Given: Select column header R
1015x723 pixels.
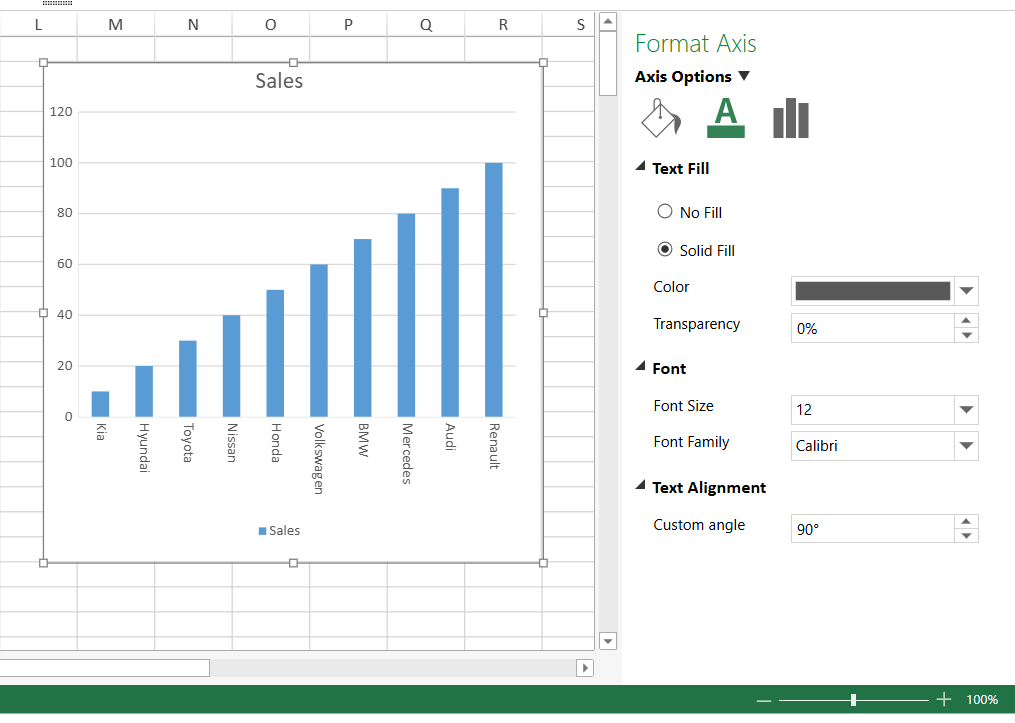Looking at the screenshot, I should pos(503,25).
